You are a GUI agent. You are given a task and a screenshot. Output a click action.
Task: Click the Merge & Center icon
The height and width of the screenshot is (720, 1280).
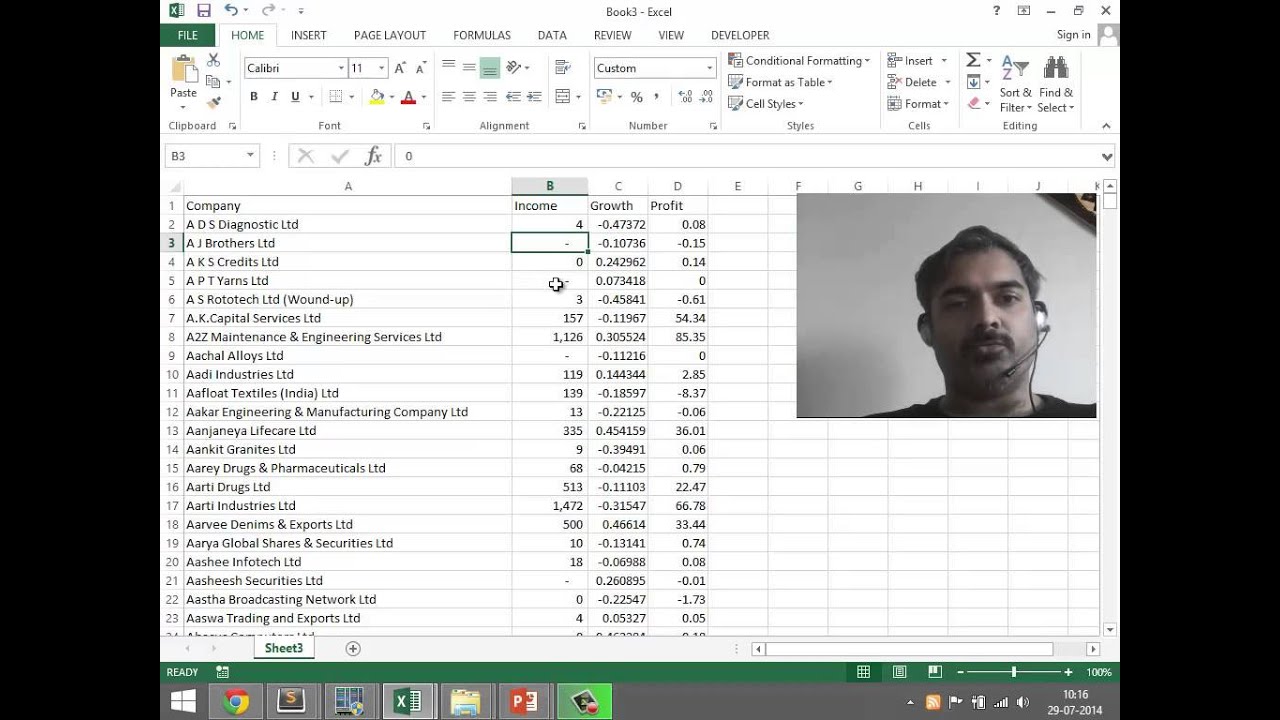563,97
